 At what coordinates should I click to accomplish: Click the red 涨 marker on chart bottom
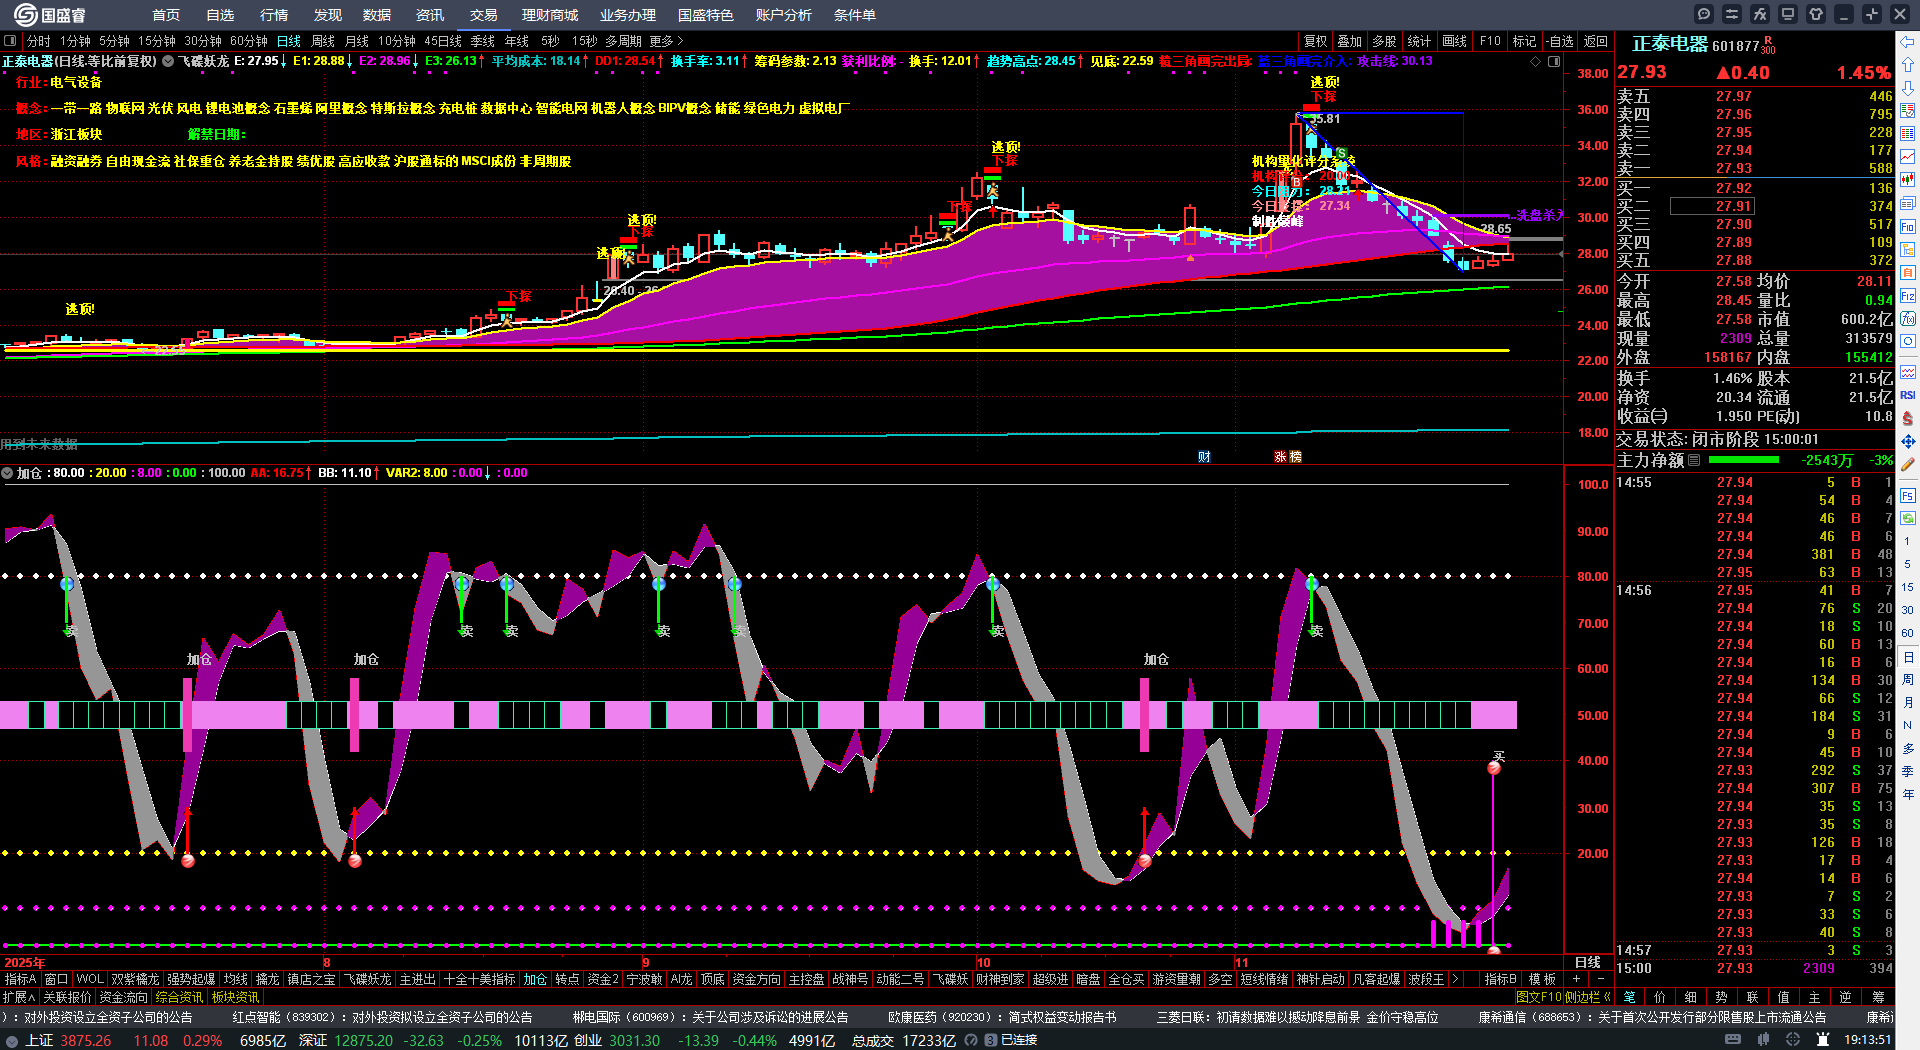(x=1280, y=456)
